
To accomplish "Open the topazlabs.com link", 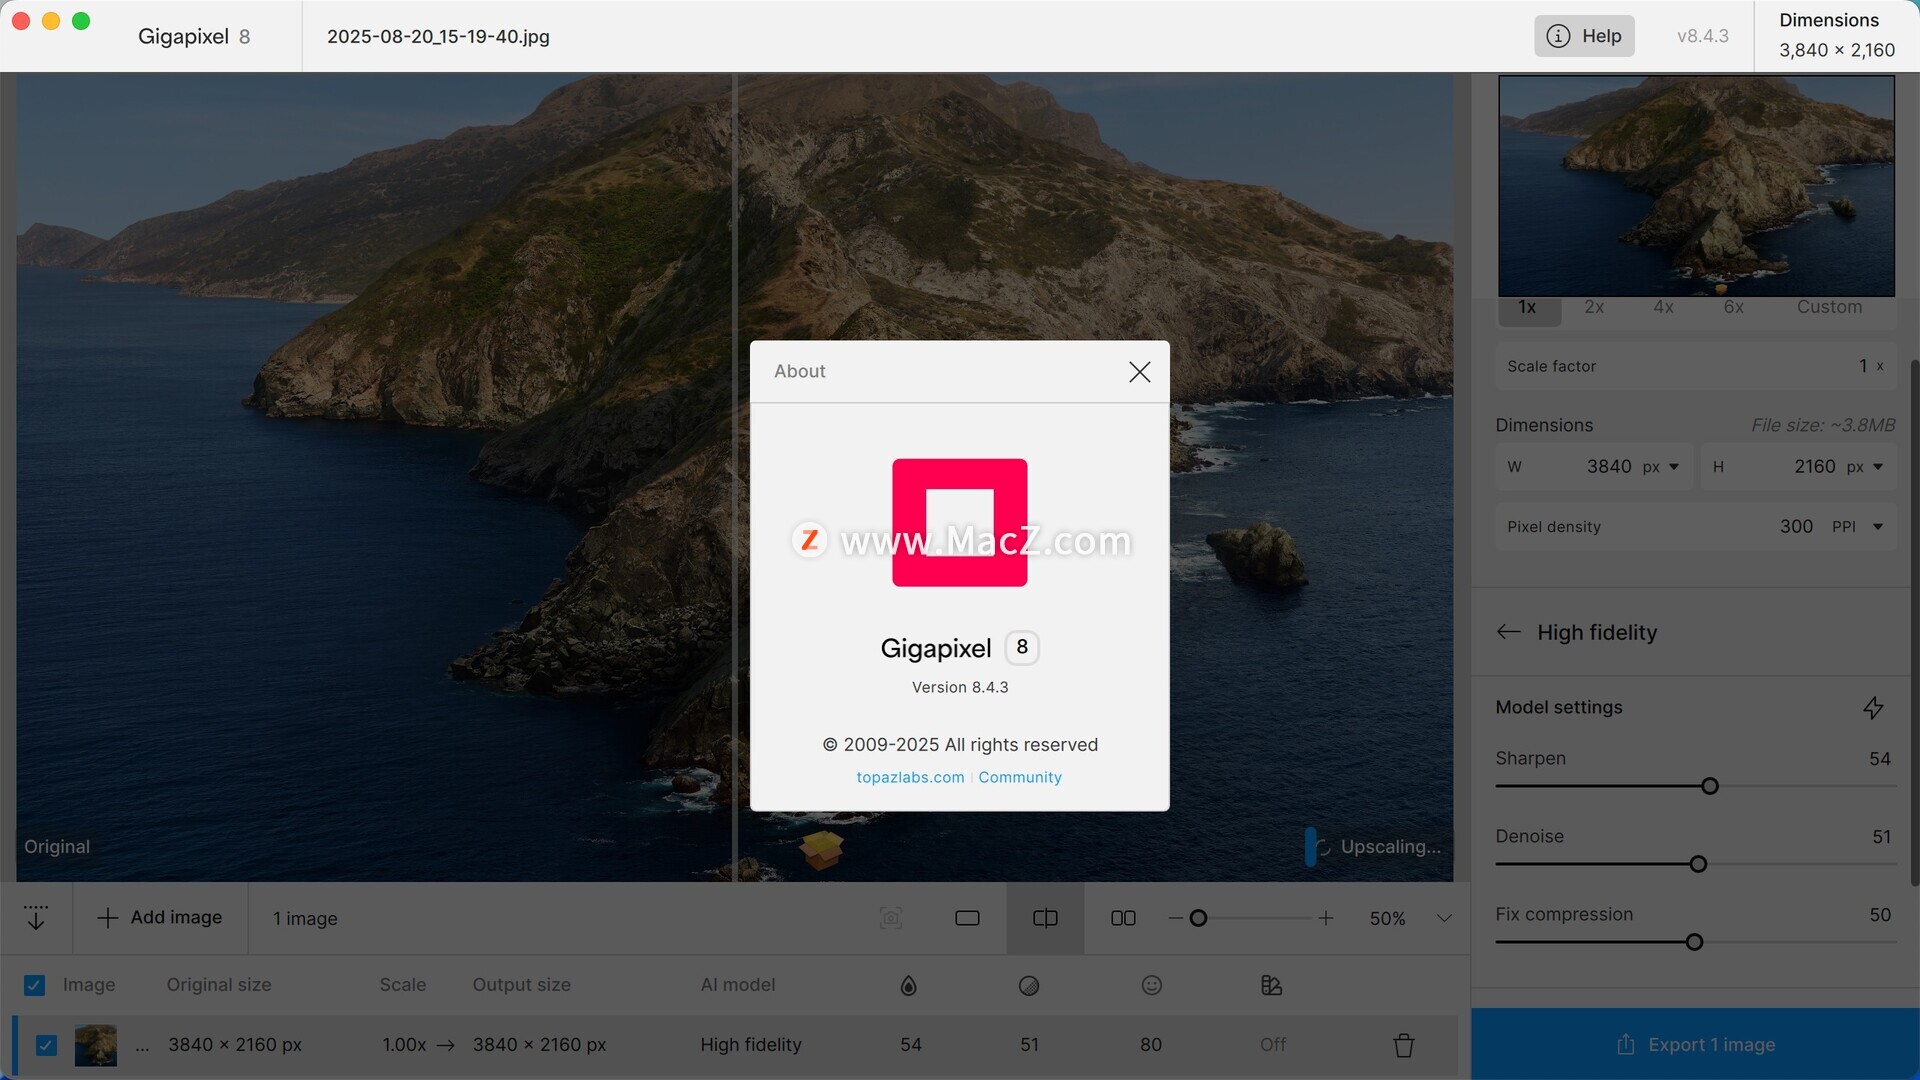I will (910, 777).
